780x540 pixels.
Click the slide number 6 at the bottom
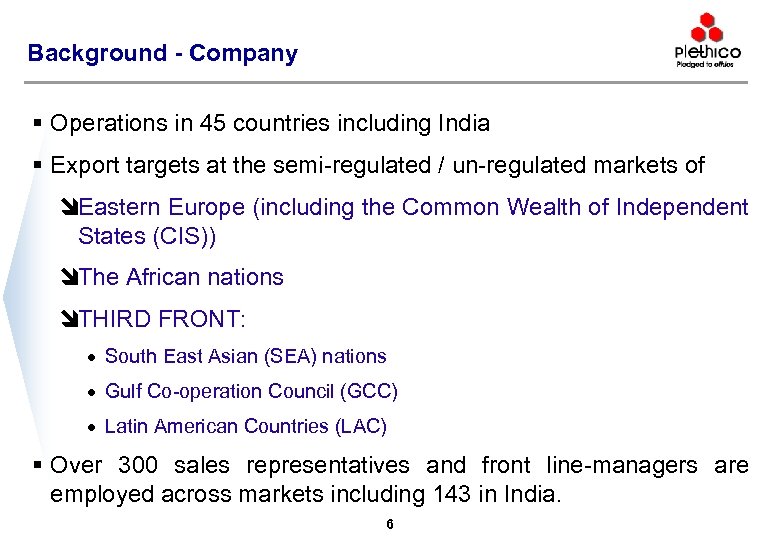[389, 524]
